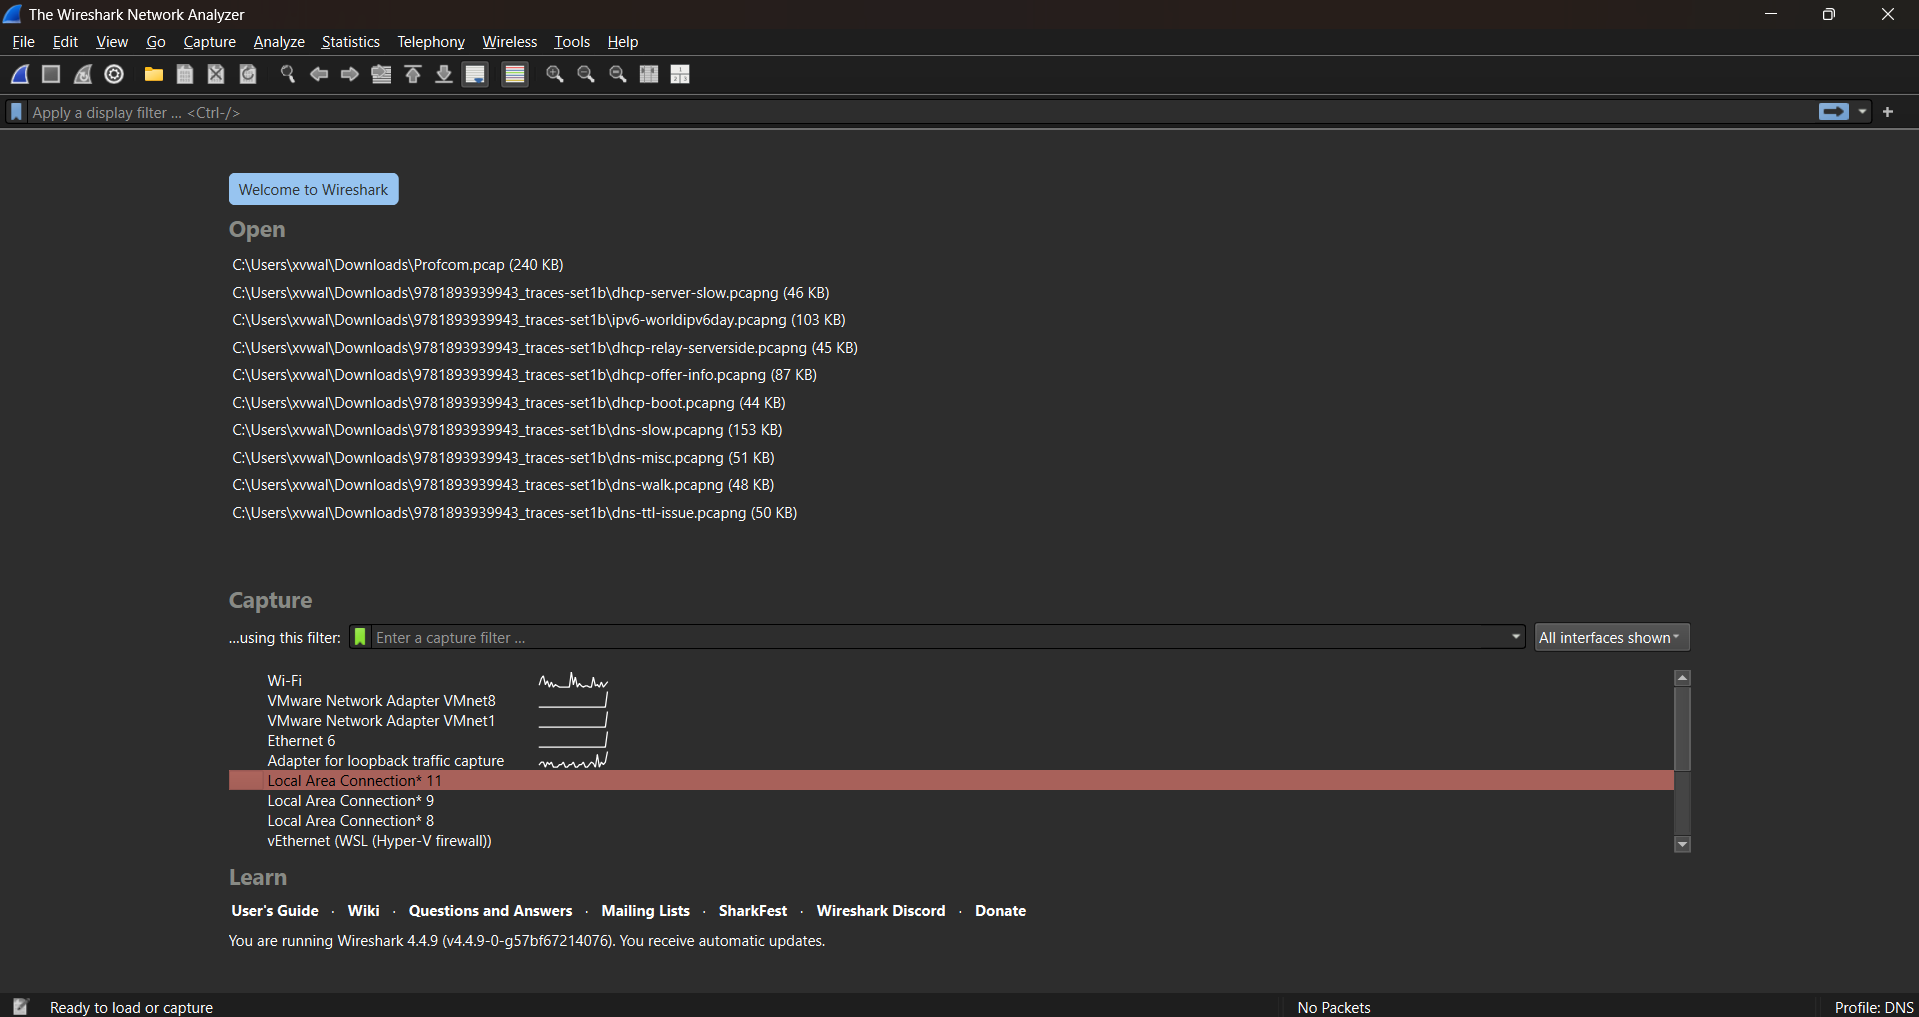Image resolution: width=1919 pixels, height=1017 pixels.
Task: Open the Go menu
Action: tap(156, 42)
